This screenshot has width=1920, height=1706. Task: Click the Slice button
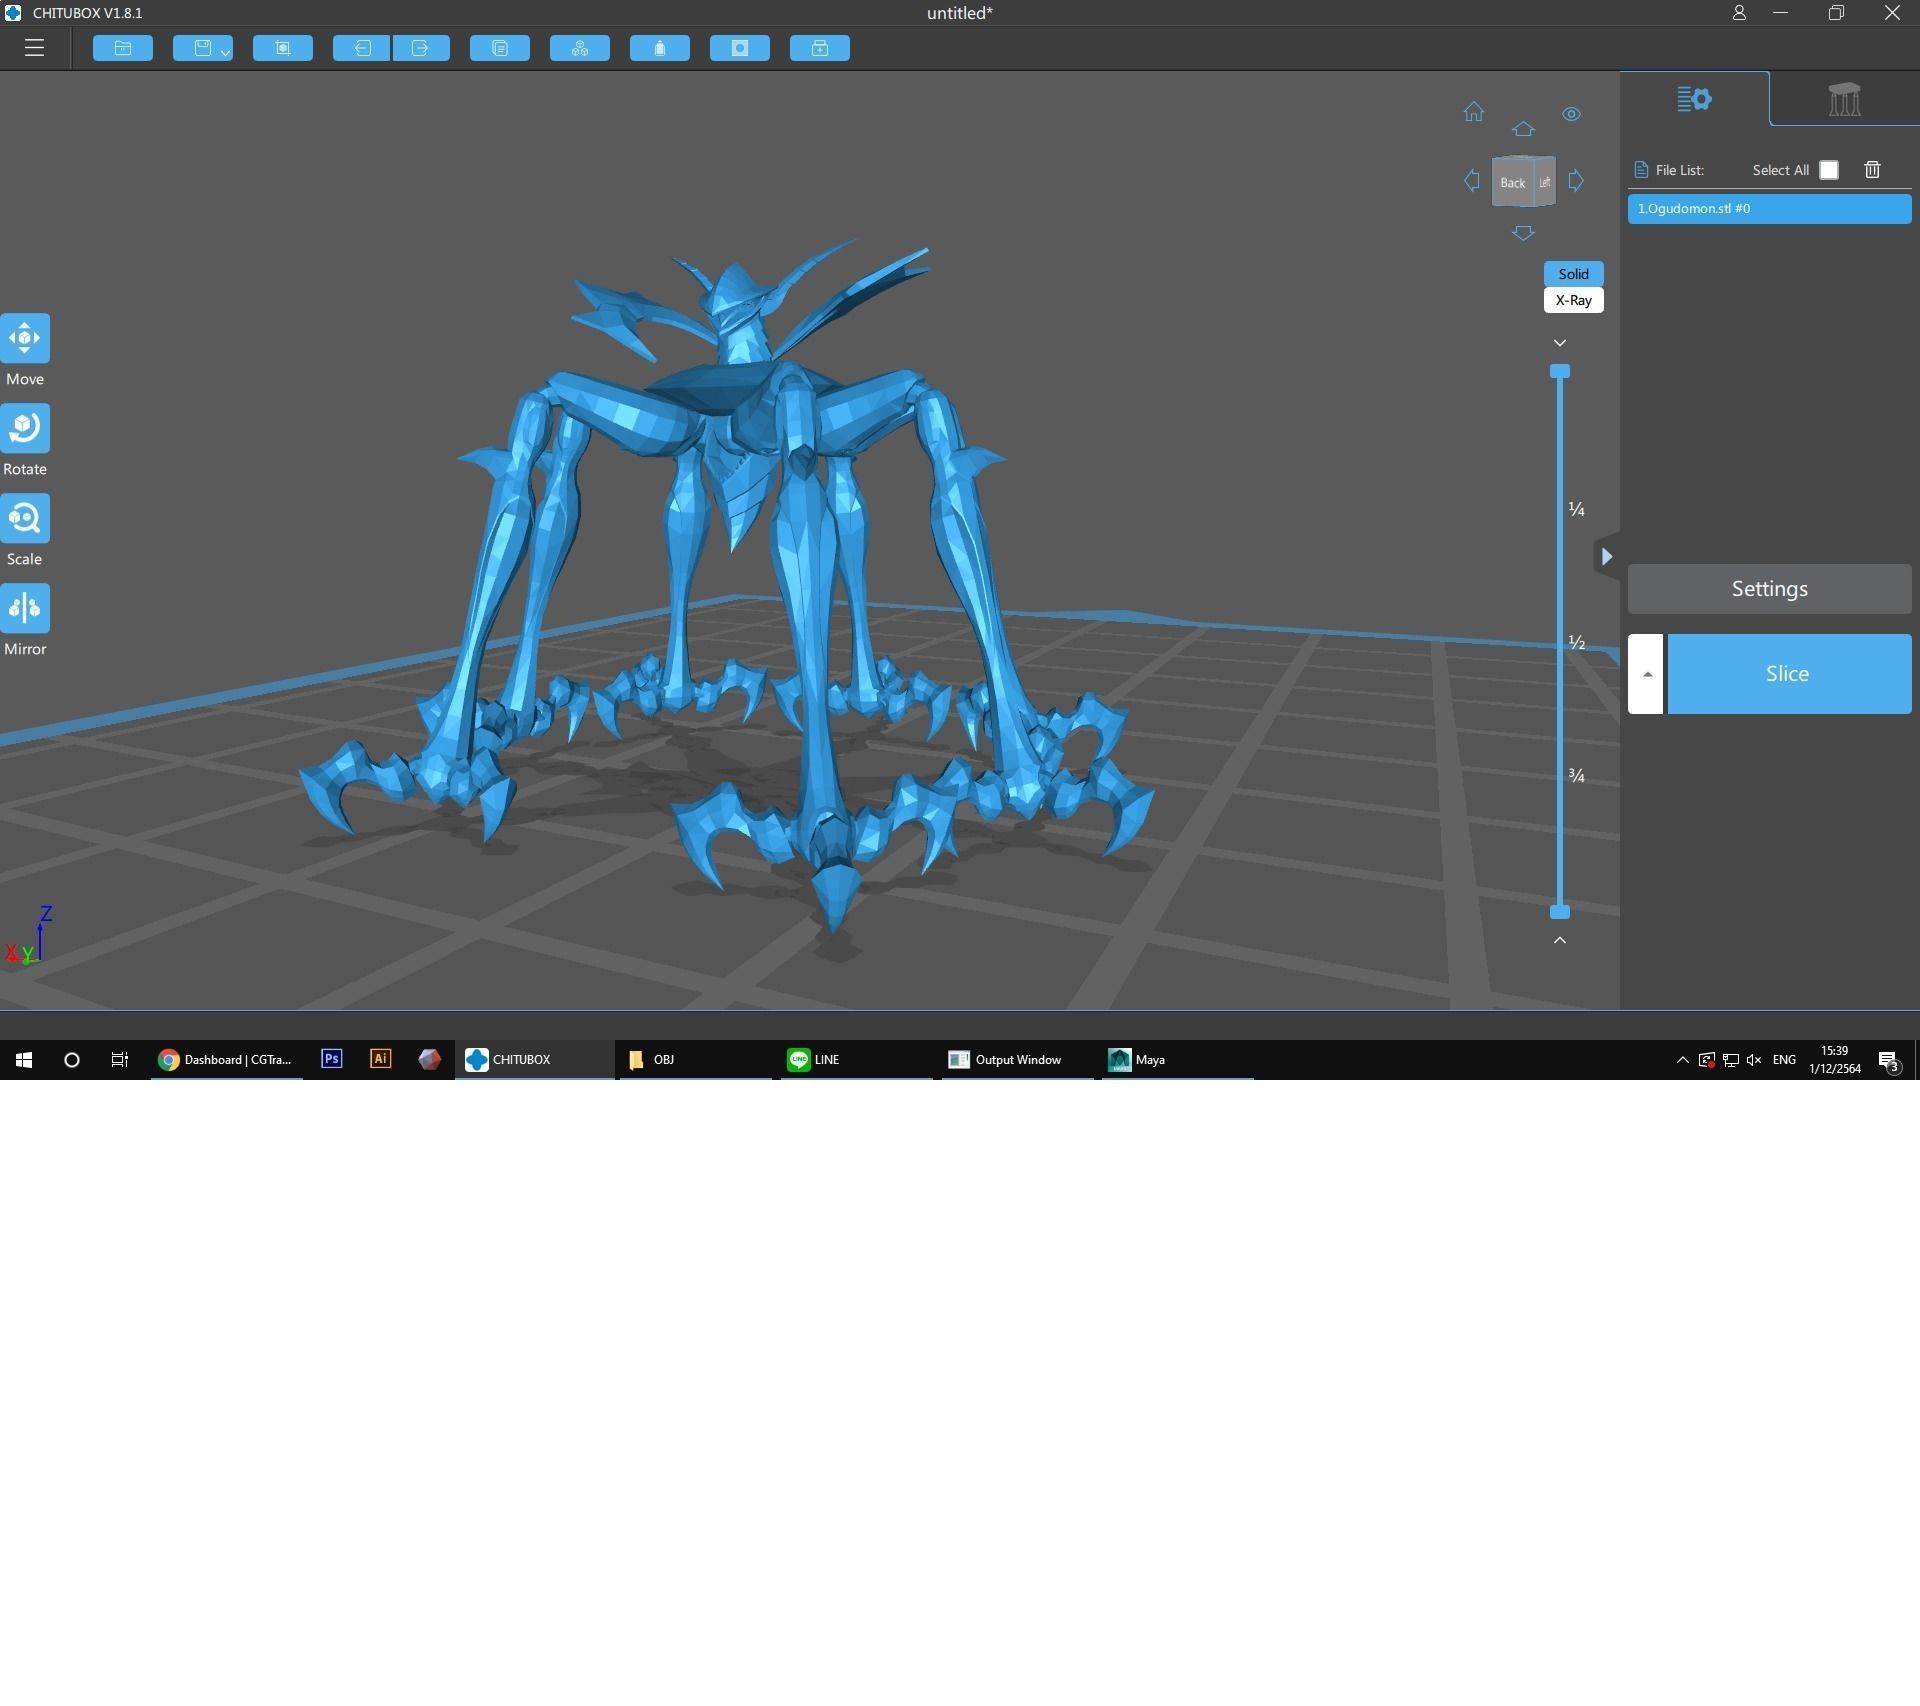[x=1788, y=674]
